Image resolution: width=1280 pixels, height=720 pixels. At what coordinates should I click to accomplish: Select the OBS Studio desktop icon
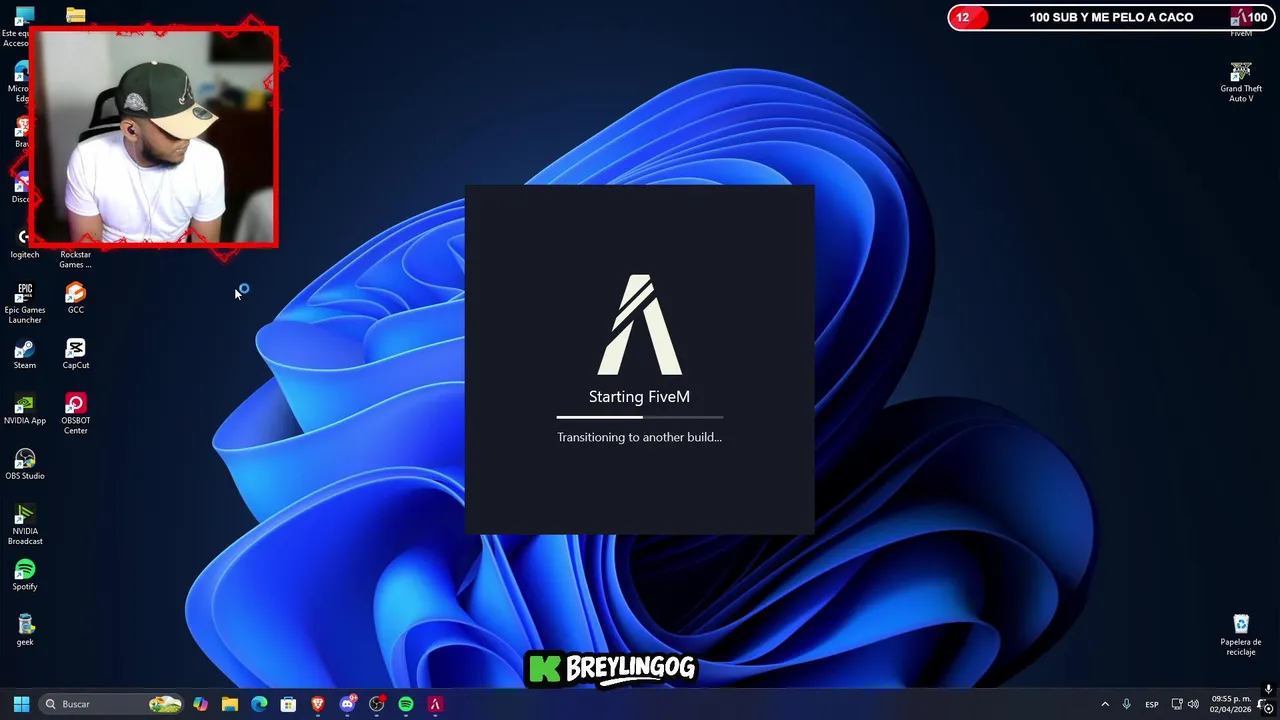click(25, 464)
